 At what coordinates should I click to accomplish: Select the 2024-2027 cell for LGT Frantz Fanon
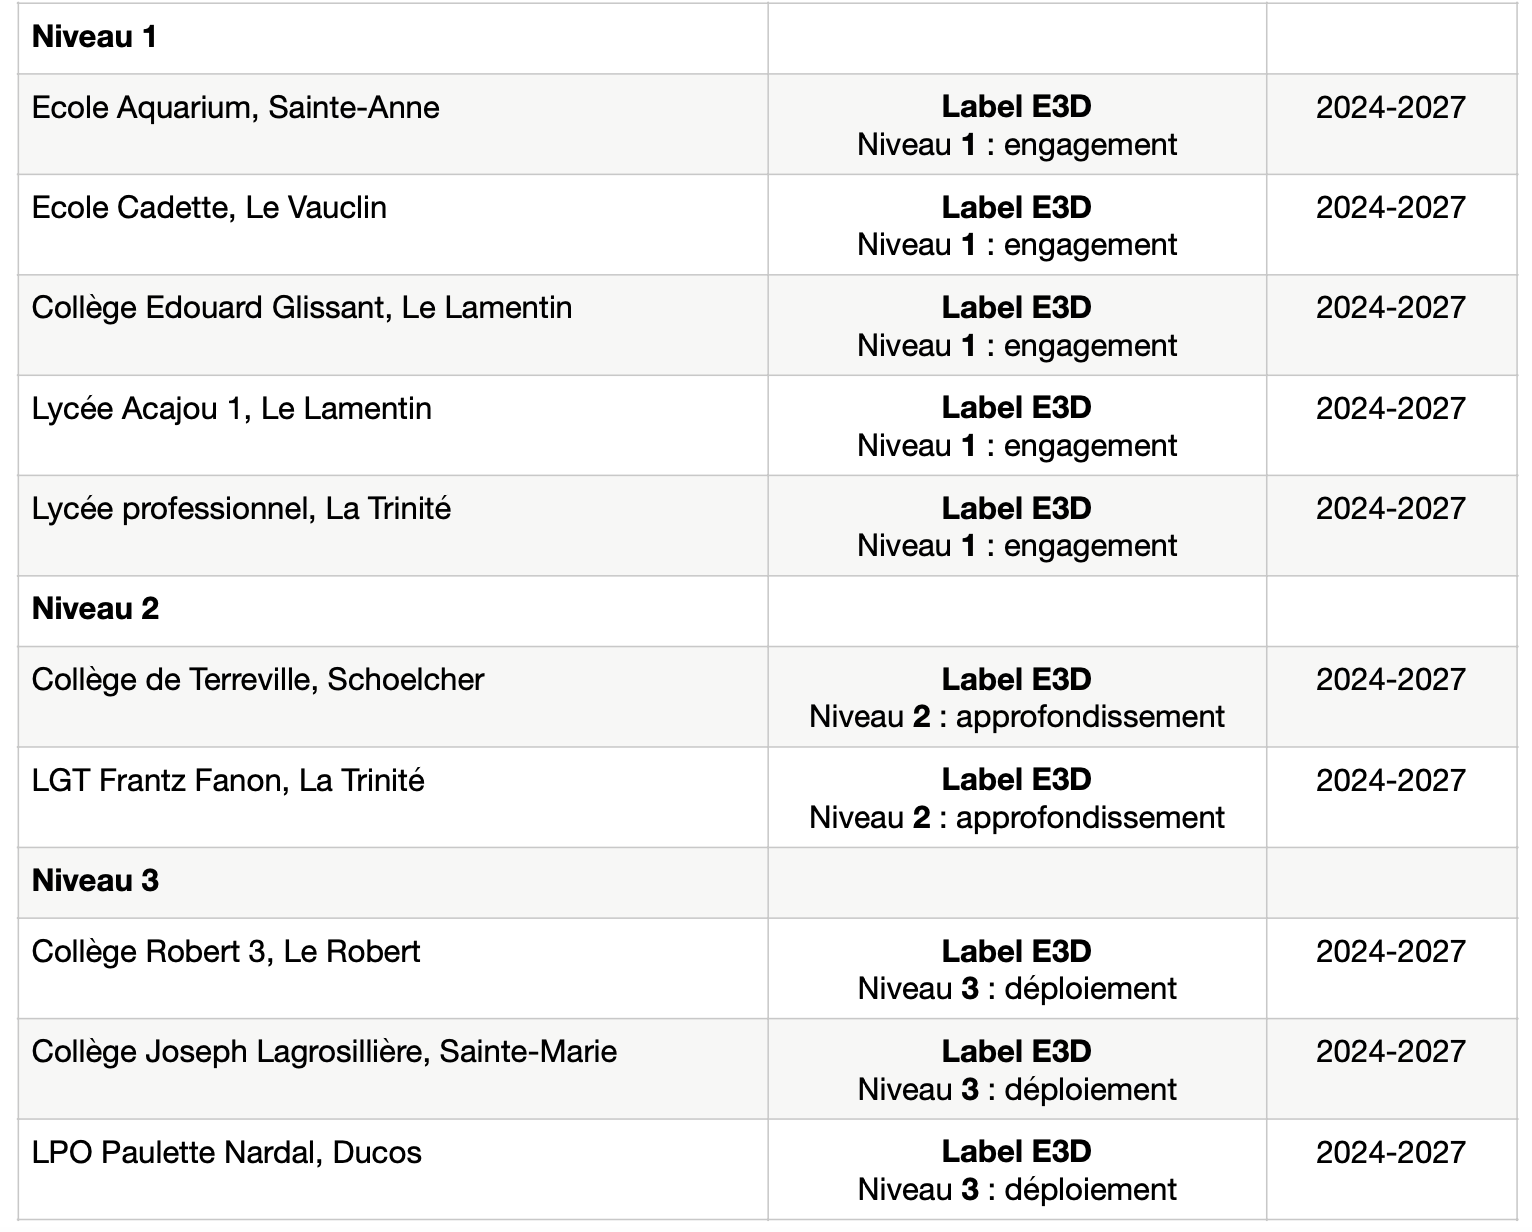[x=1391, y=797]
